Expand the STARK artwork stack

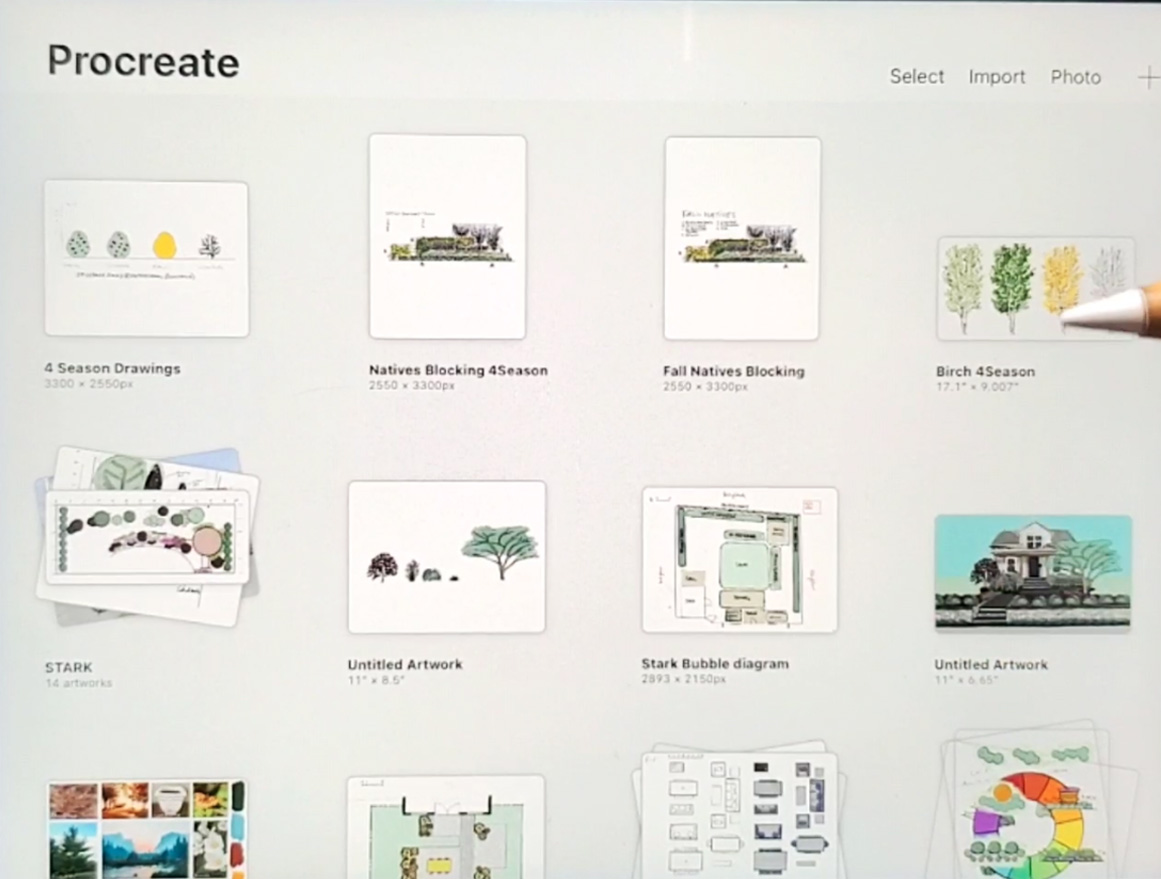point(146,535)
